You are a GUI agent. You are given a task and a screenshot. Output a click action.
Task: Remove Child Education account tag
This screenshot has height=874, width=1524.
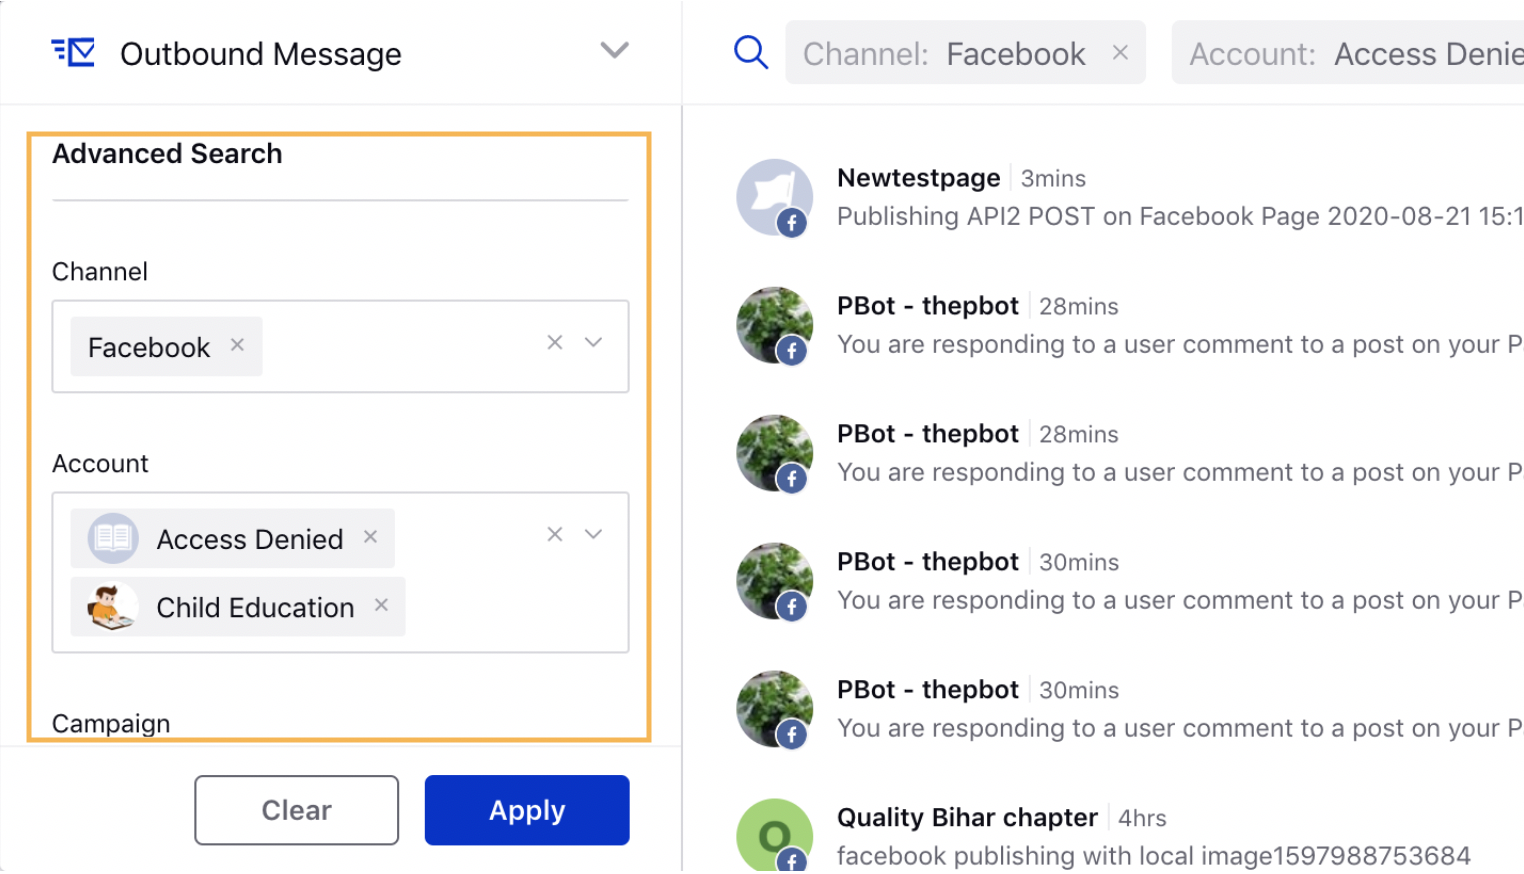(x=381, y=605)
